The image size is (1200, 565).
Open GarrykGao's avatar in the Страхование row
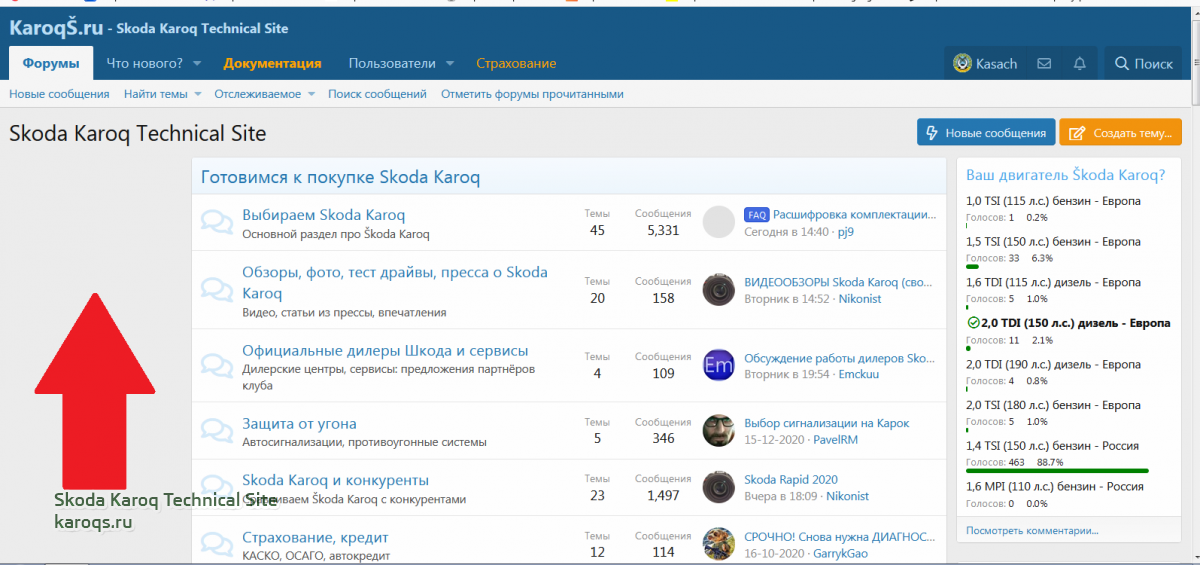(x=719, y=544)
